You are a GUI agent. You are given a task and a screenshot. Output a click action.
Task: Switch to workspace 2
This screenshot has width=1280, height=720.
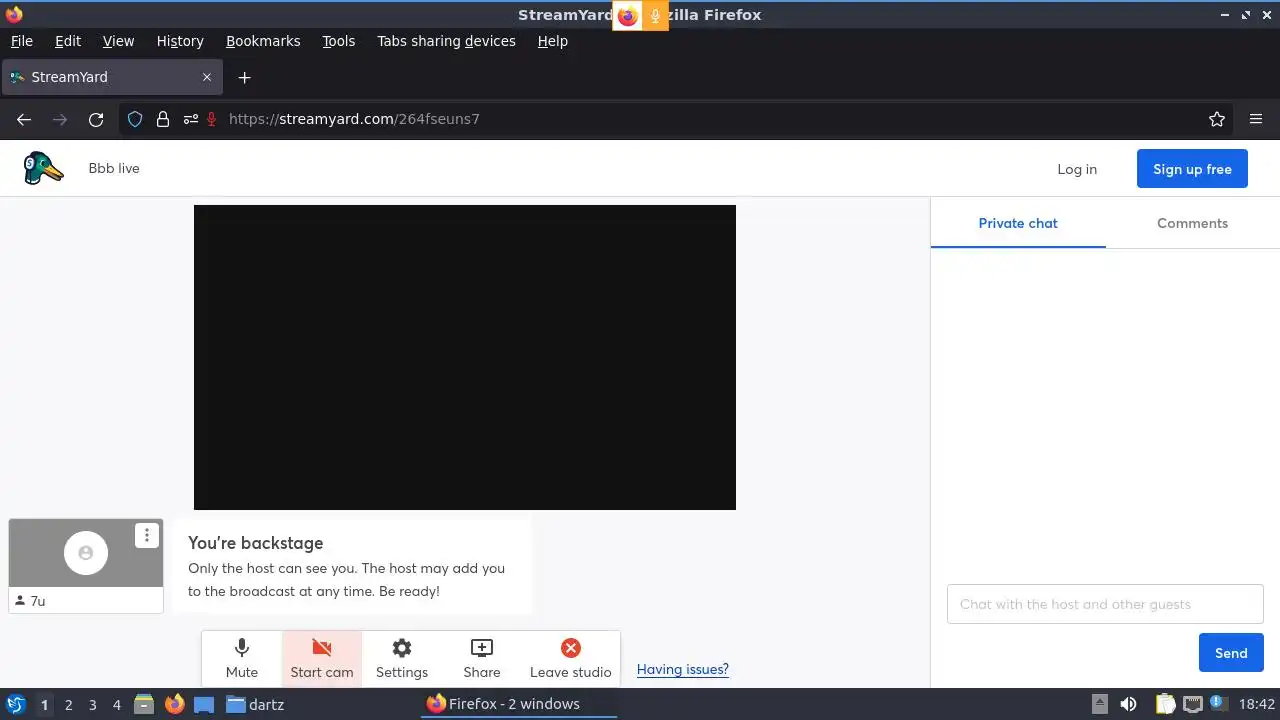coord(68,704)
